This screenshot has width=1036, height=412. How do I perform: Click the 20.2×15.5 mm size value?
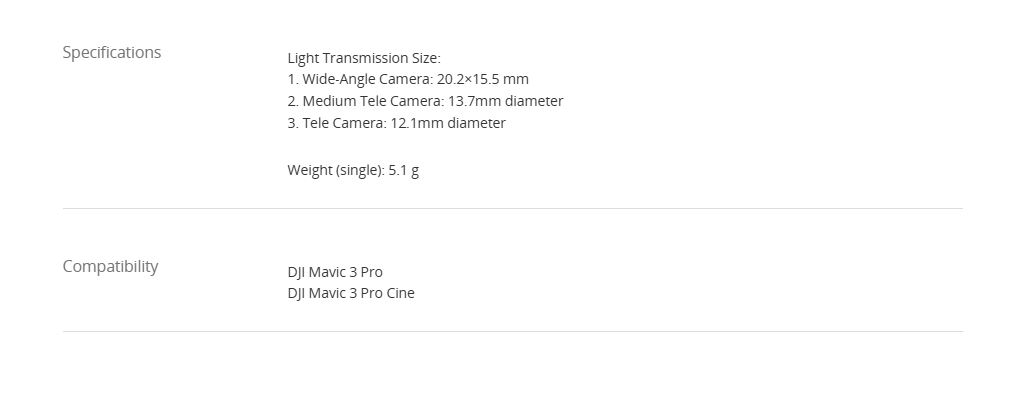tap(483, 79)
